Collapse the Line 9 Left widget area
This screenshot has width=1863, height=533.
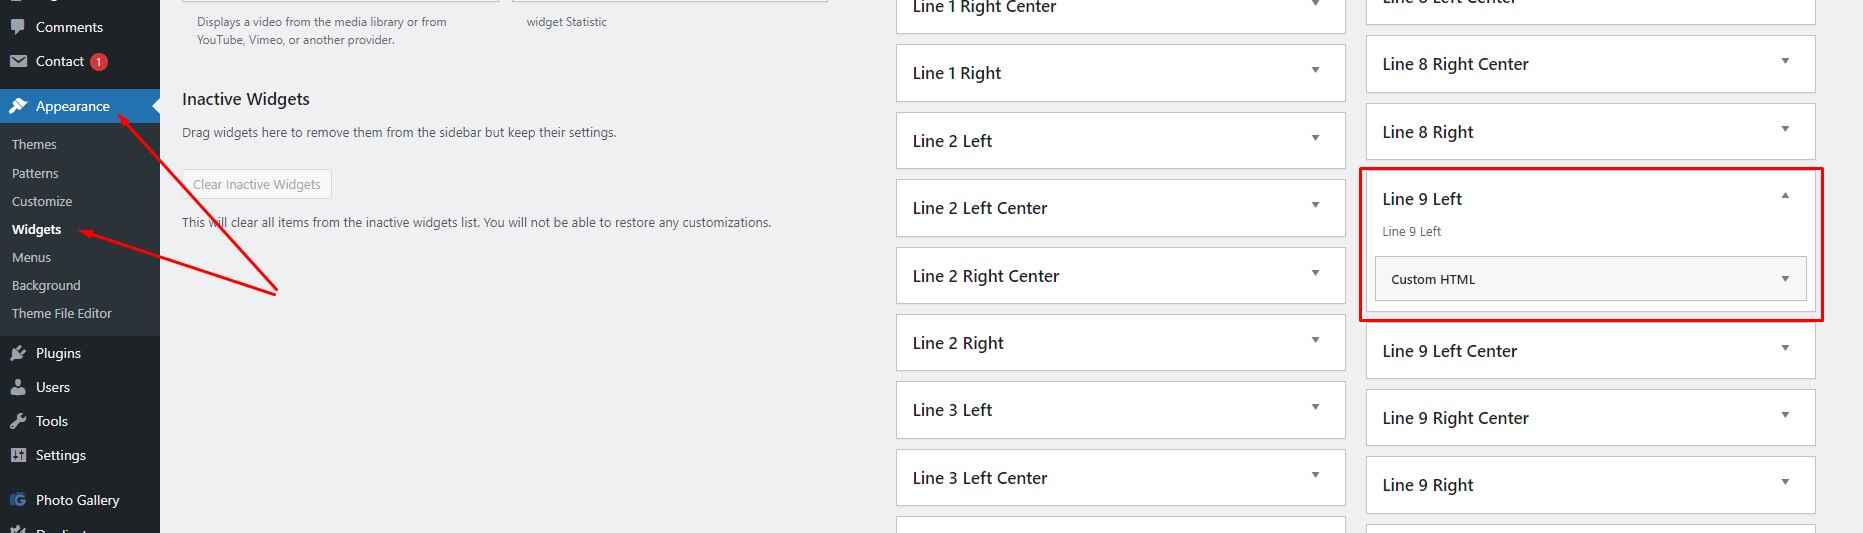[1785, 197]
